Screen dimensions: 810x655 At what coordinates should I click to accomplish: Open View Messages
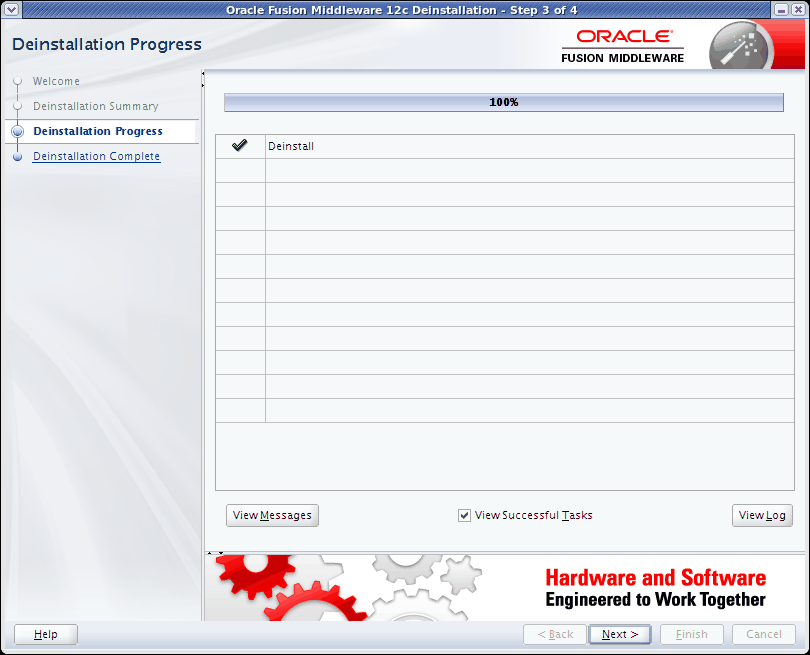pos(272,516)
